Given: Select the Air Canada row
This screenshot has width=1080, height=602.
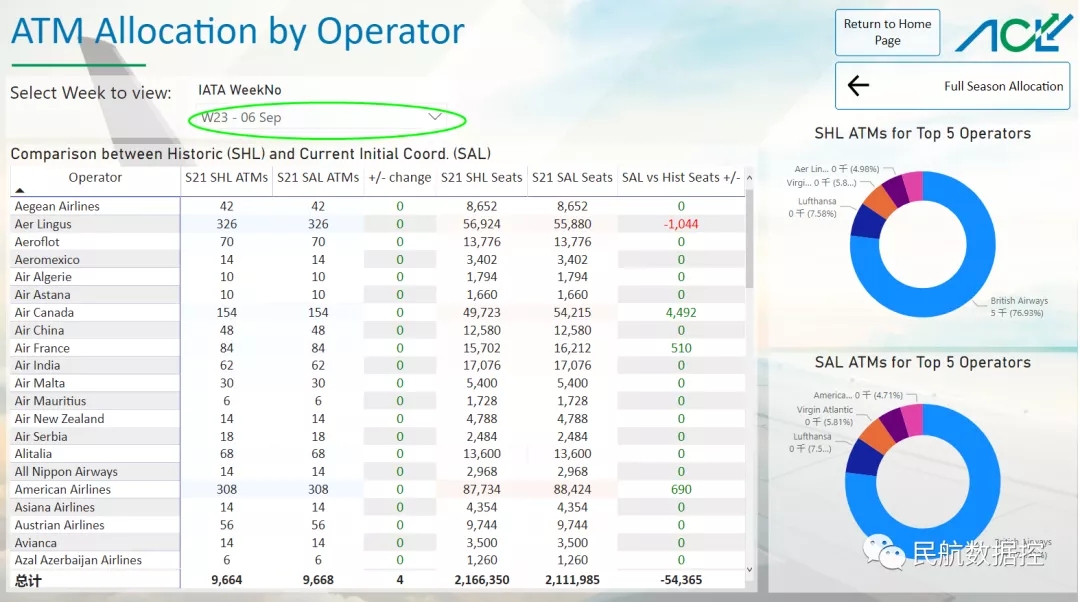Looking at the screenshot, I should [x=377, y=313].
